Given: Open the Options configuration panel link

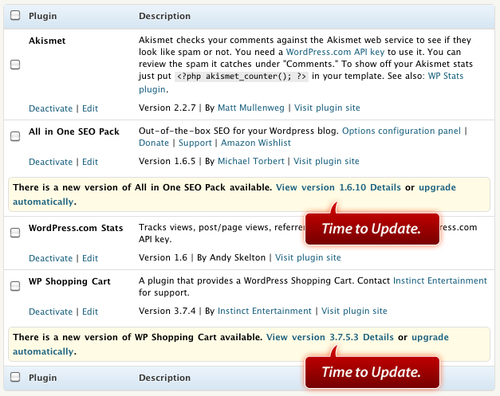Looking at the screenshot, I should coord(401,131).
